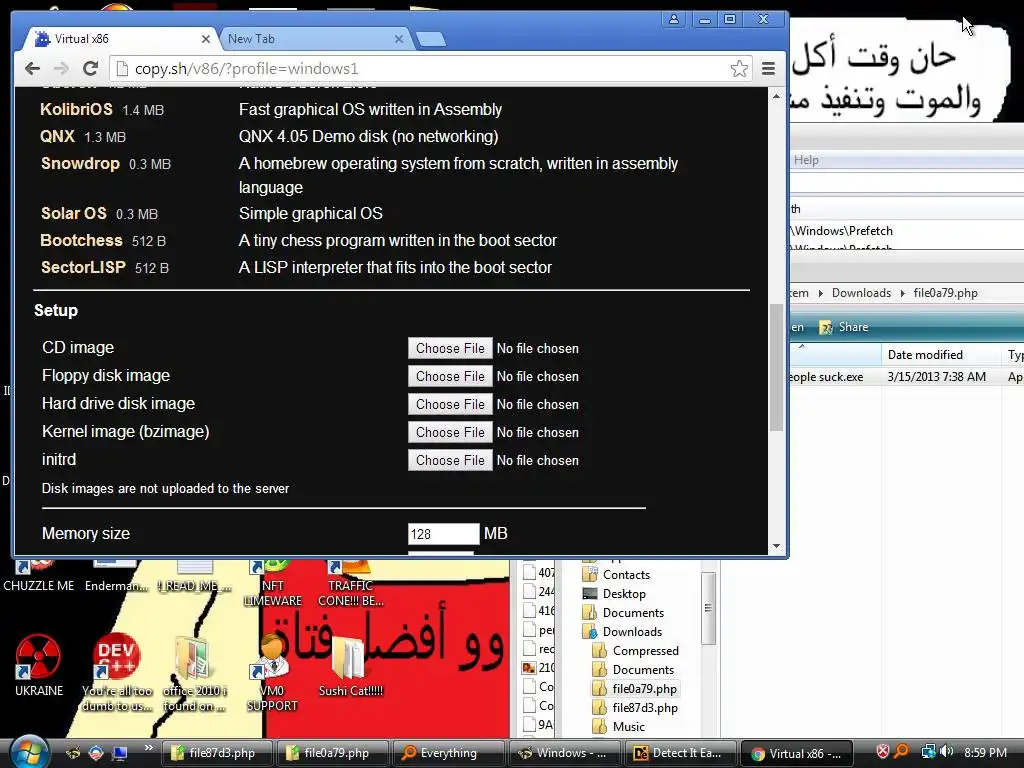
Task: Click the Chrome page vertical scrollbar thumb
Action: pyautogui.click(x=776, y=368)
